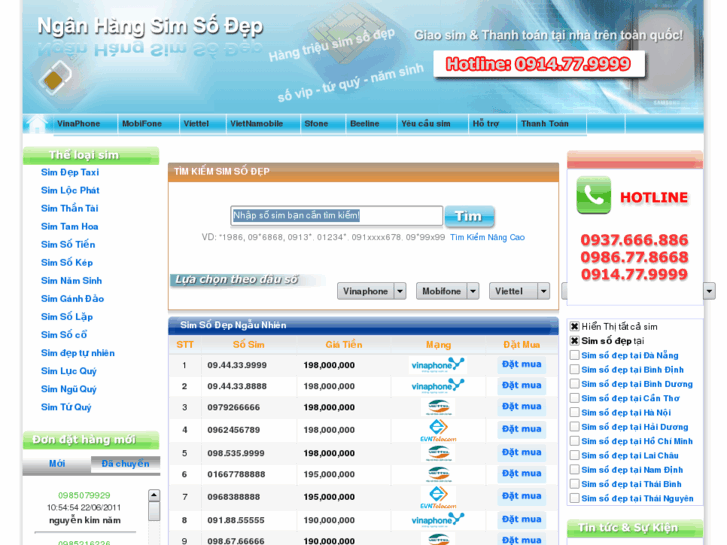Click 'Đặt mua' for 0979266666
727x545 pixels.
point(522,406)
